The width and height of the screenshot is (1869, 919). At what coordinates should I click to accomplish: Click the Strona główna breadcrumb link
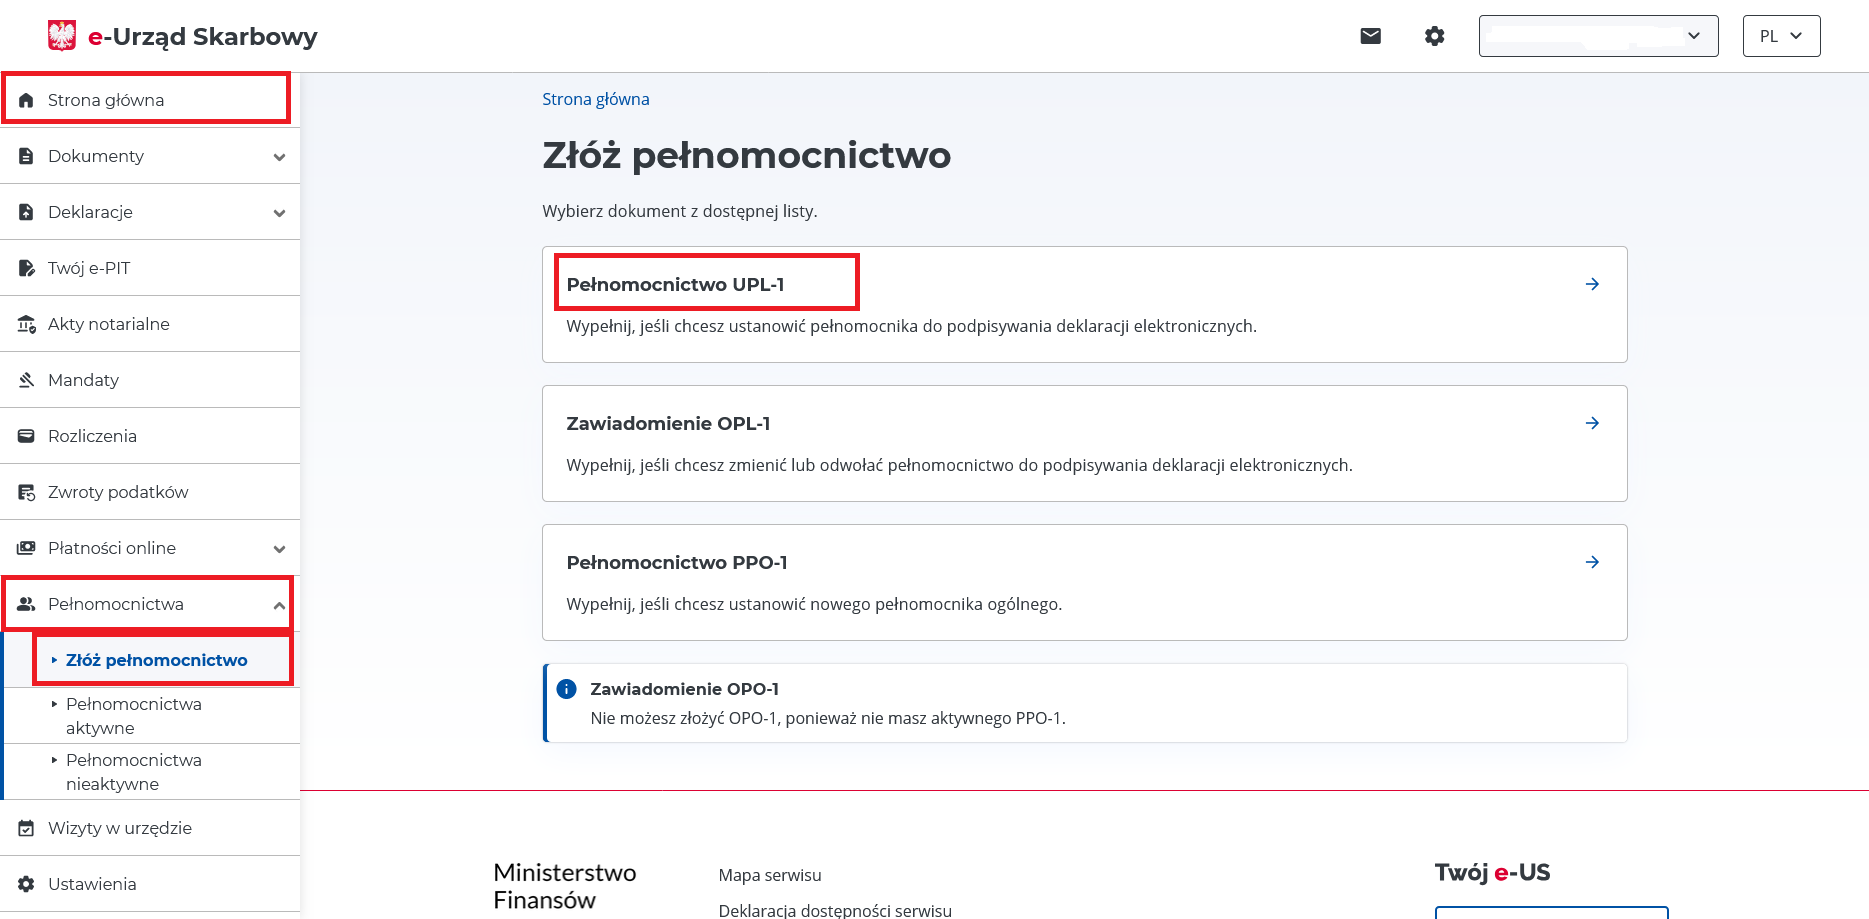[x=596, y=99]
